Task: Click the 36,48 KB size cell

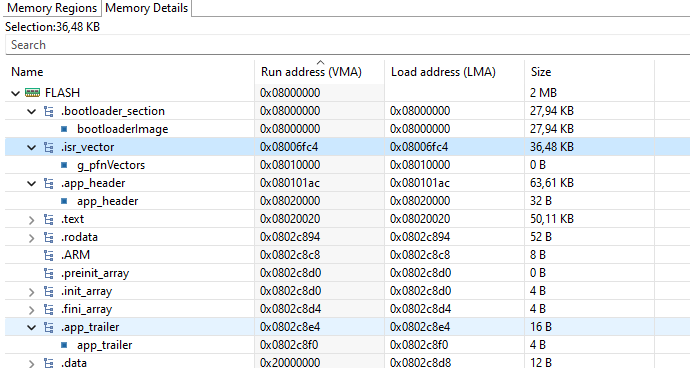Action: tap(552, 147)
